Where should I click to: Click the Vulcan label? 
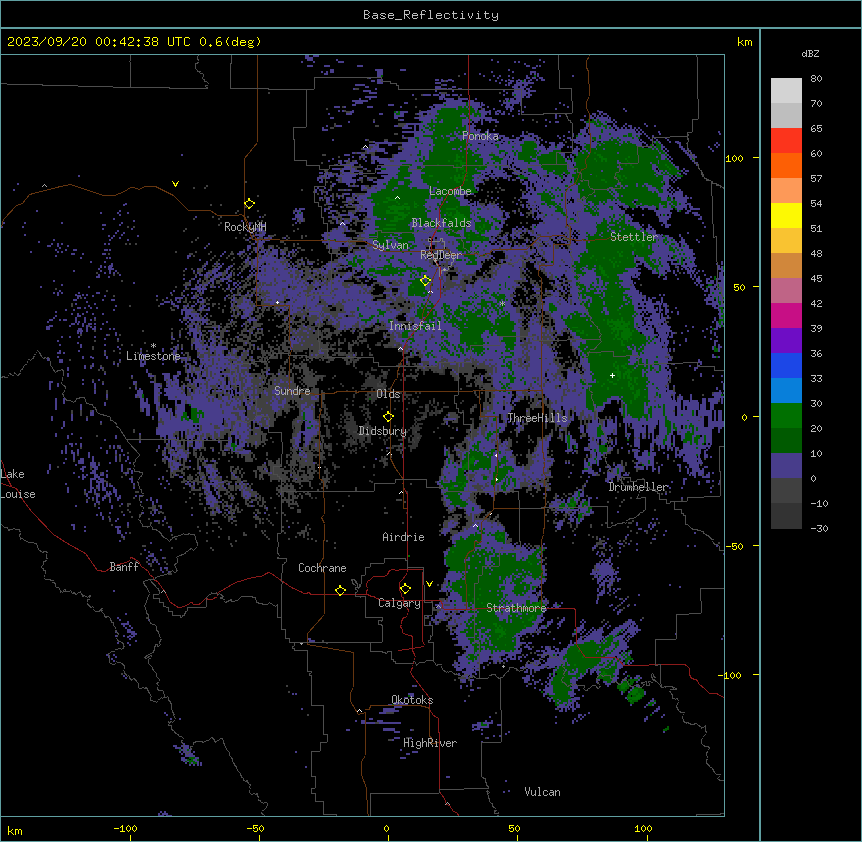click(543, 792)
